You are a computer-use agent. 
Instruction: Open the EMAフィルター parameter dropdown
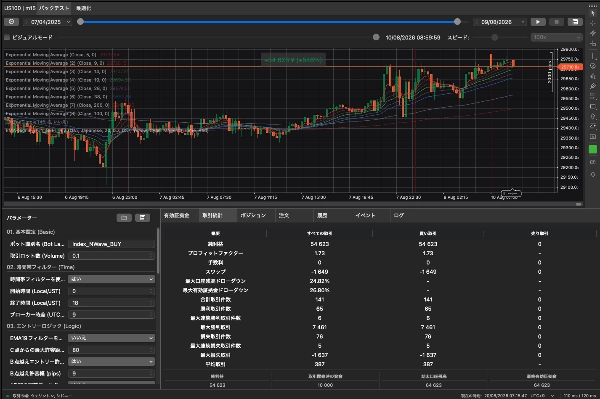[111, 338]
